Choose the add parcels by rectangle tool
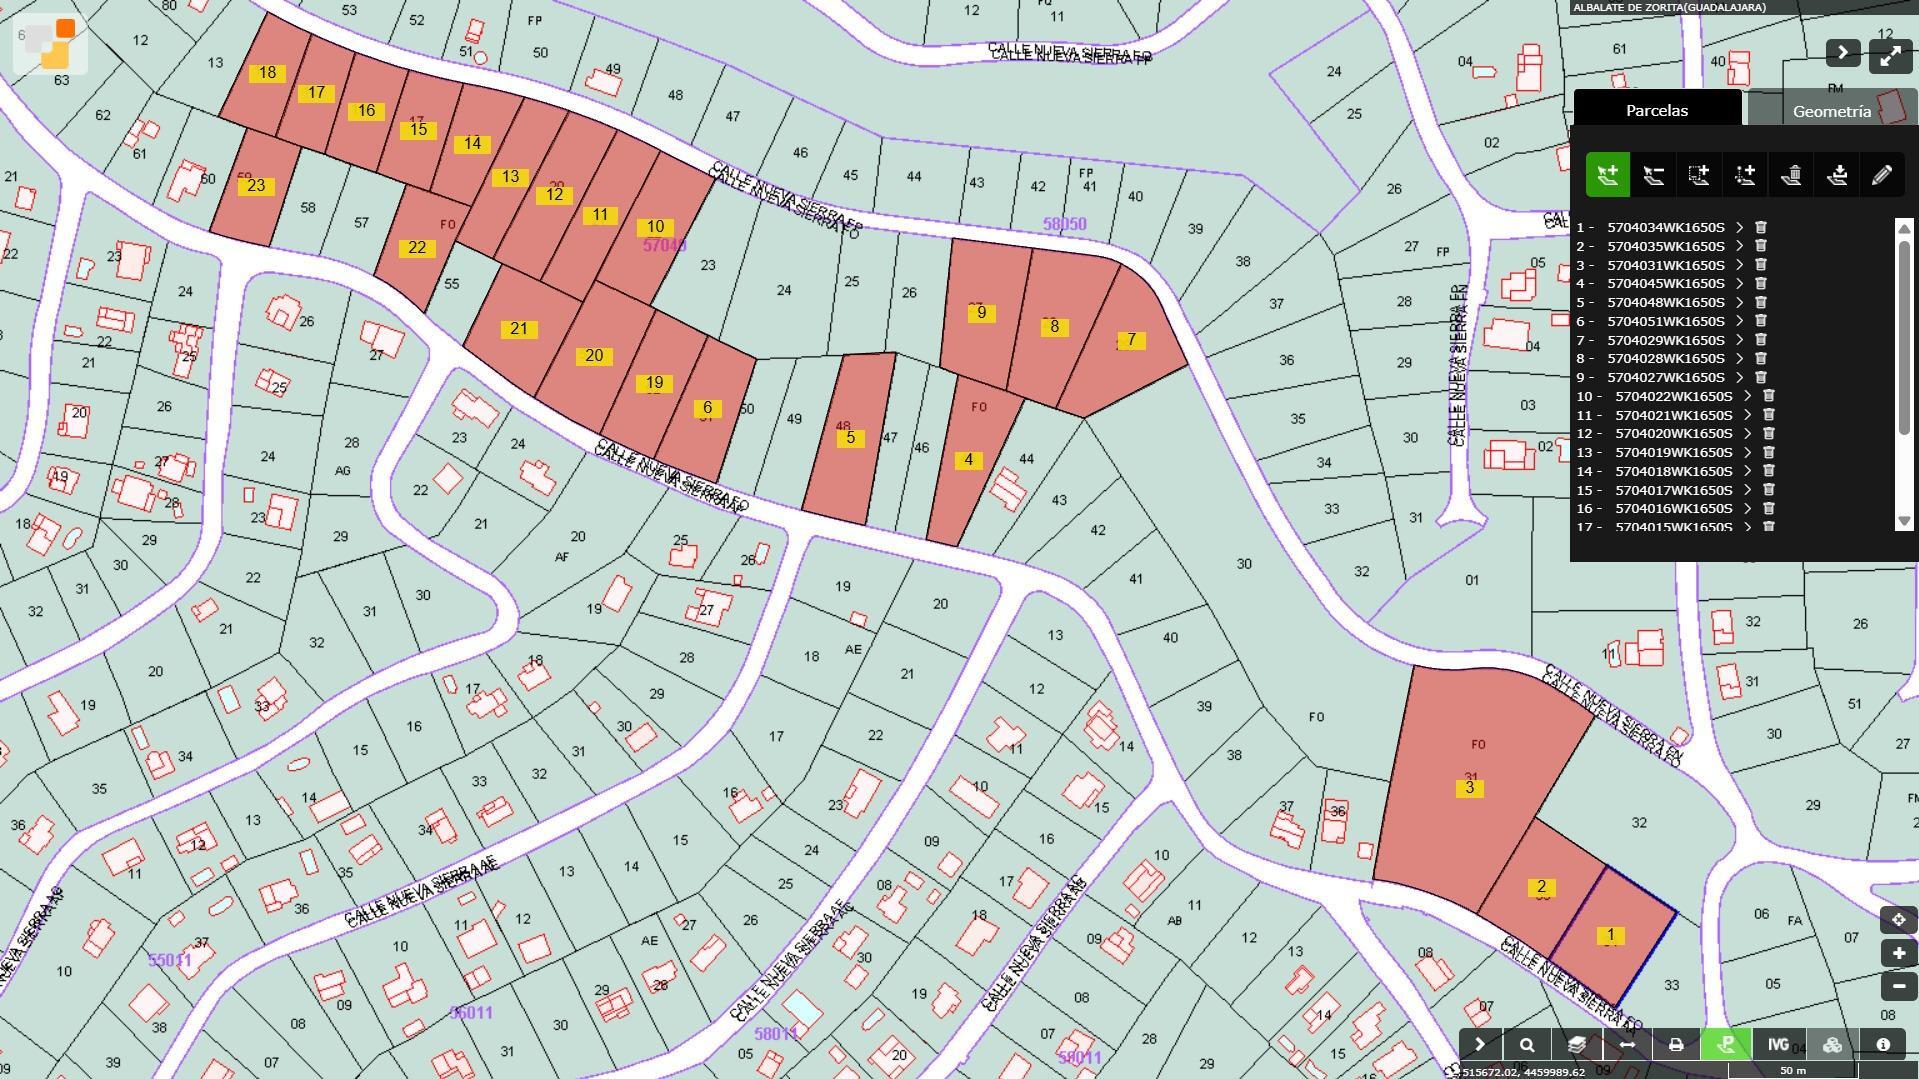This screenshot has width=1919, height=1079. pyautogui.click(x=1699, y=175)
